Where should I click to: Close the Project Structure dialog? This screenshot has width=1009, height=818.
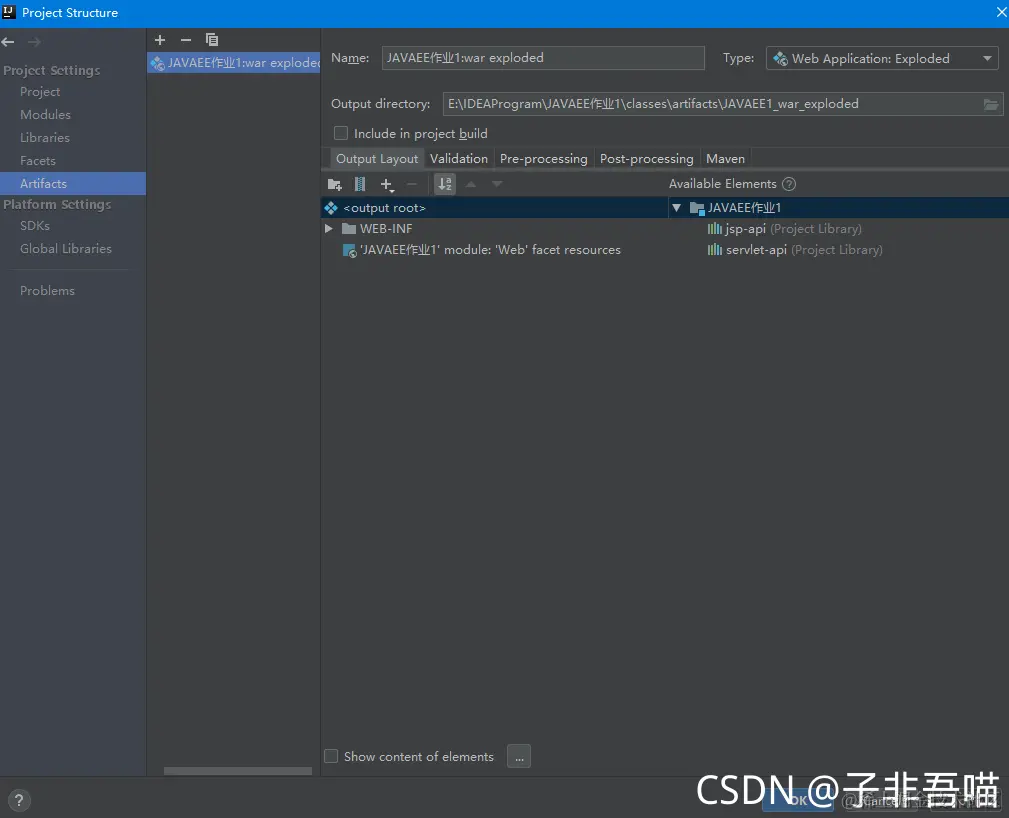tap(1001, 12)
